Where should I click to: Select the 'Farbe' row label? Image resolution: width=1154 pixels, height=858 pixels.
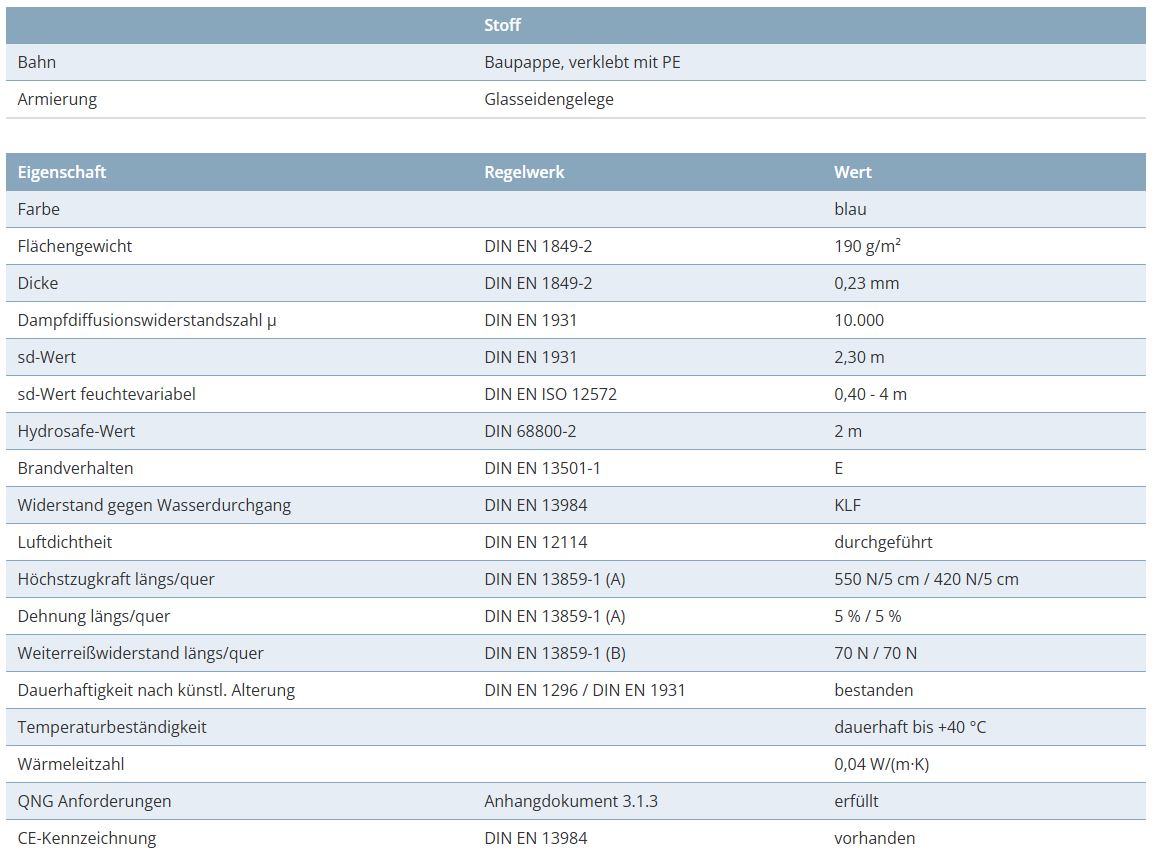[x=38, y=209]
